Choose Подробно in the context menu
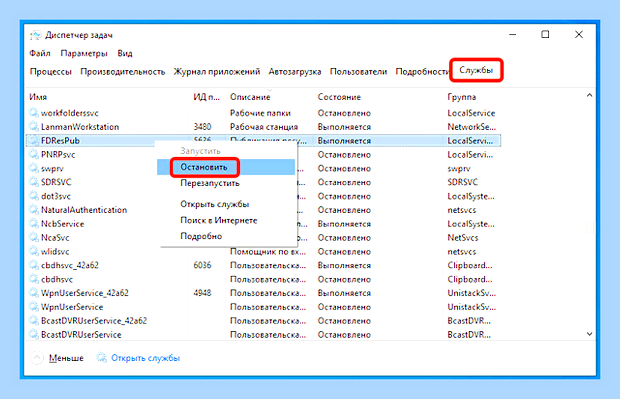This screenshot has width=620, height=399. click(201, 236)
